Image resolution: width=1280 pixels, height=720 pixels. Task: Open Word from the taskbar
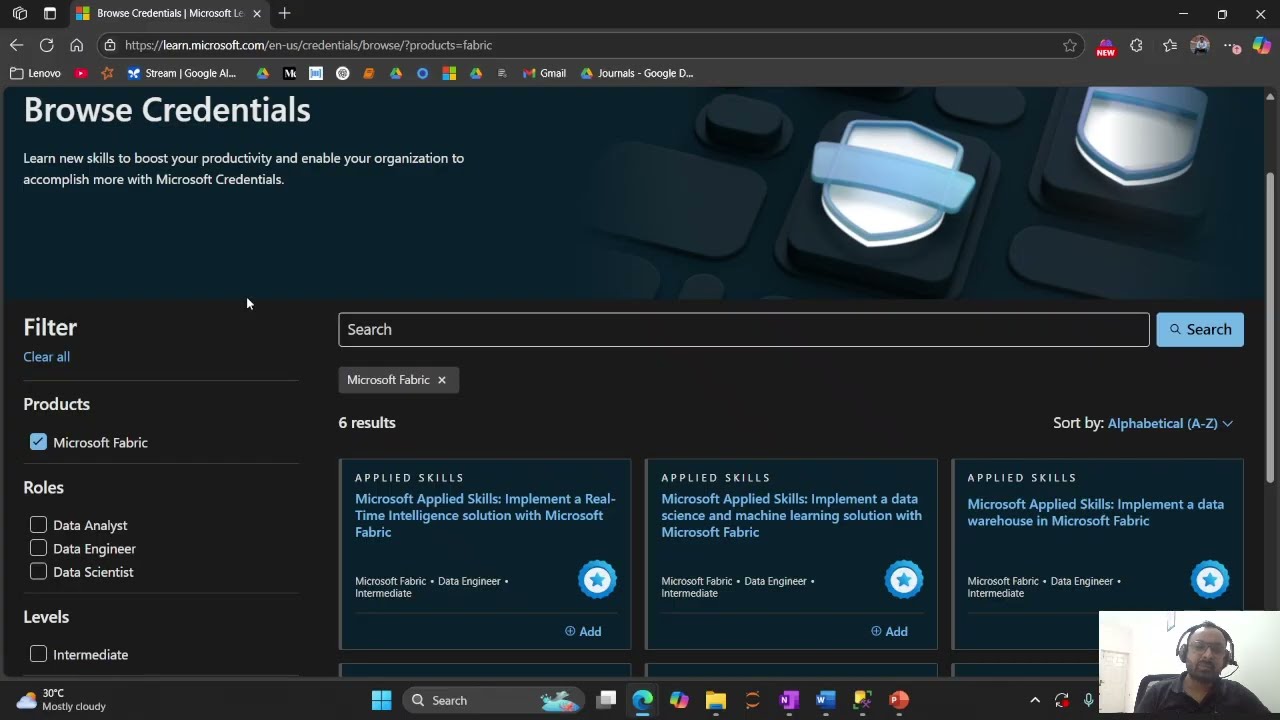tap(825, 700)
